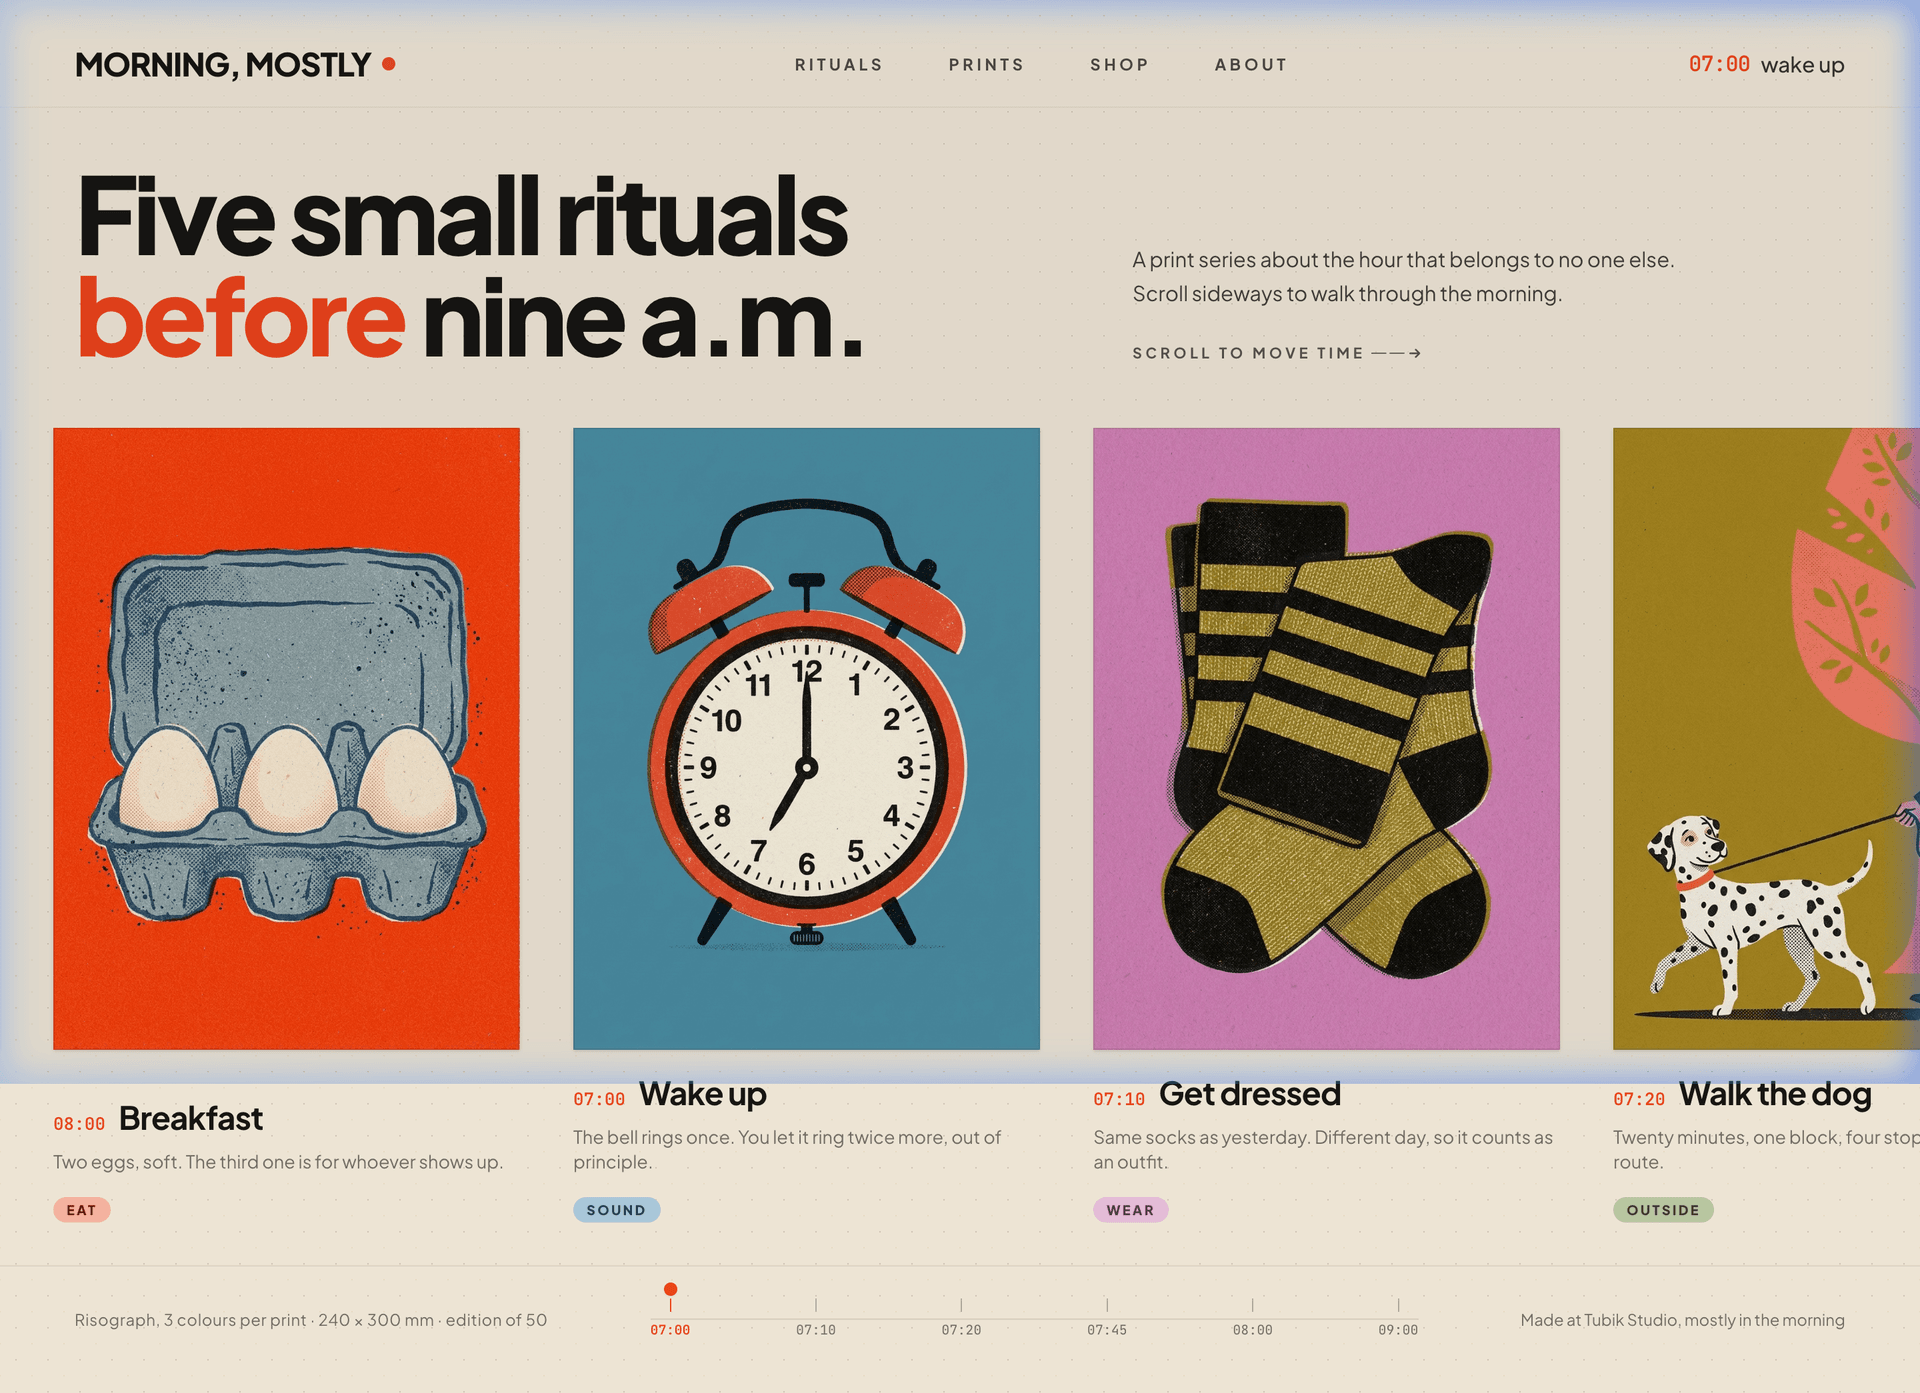
Task: Click the Risograph edition details text
Action: pyautogui.click(x=311, y=1320)
